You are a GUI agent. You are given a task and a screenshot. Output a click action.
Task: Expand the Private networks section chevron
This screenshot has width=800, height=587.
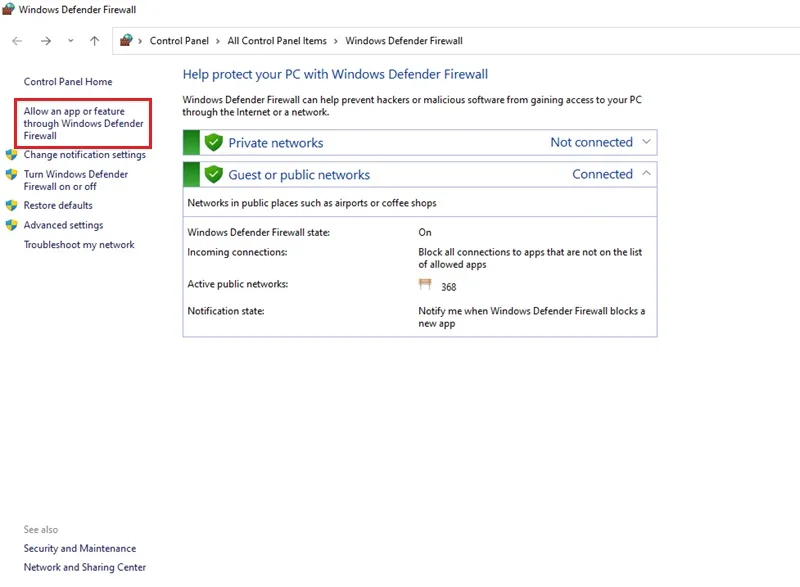pos(646,142)
